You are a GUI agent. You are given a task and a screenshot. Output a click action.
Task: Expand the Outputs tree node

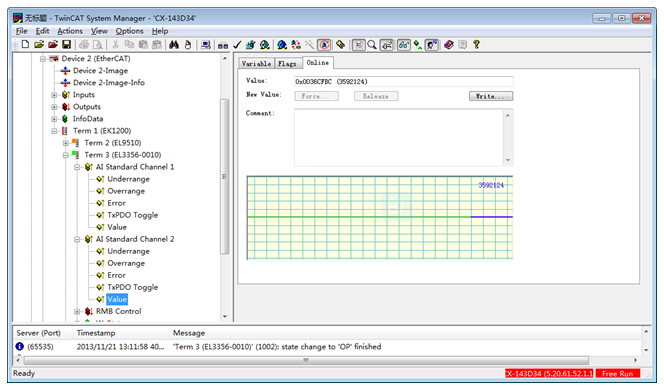(54, 107)
